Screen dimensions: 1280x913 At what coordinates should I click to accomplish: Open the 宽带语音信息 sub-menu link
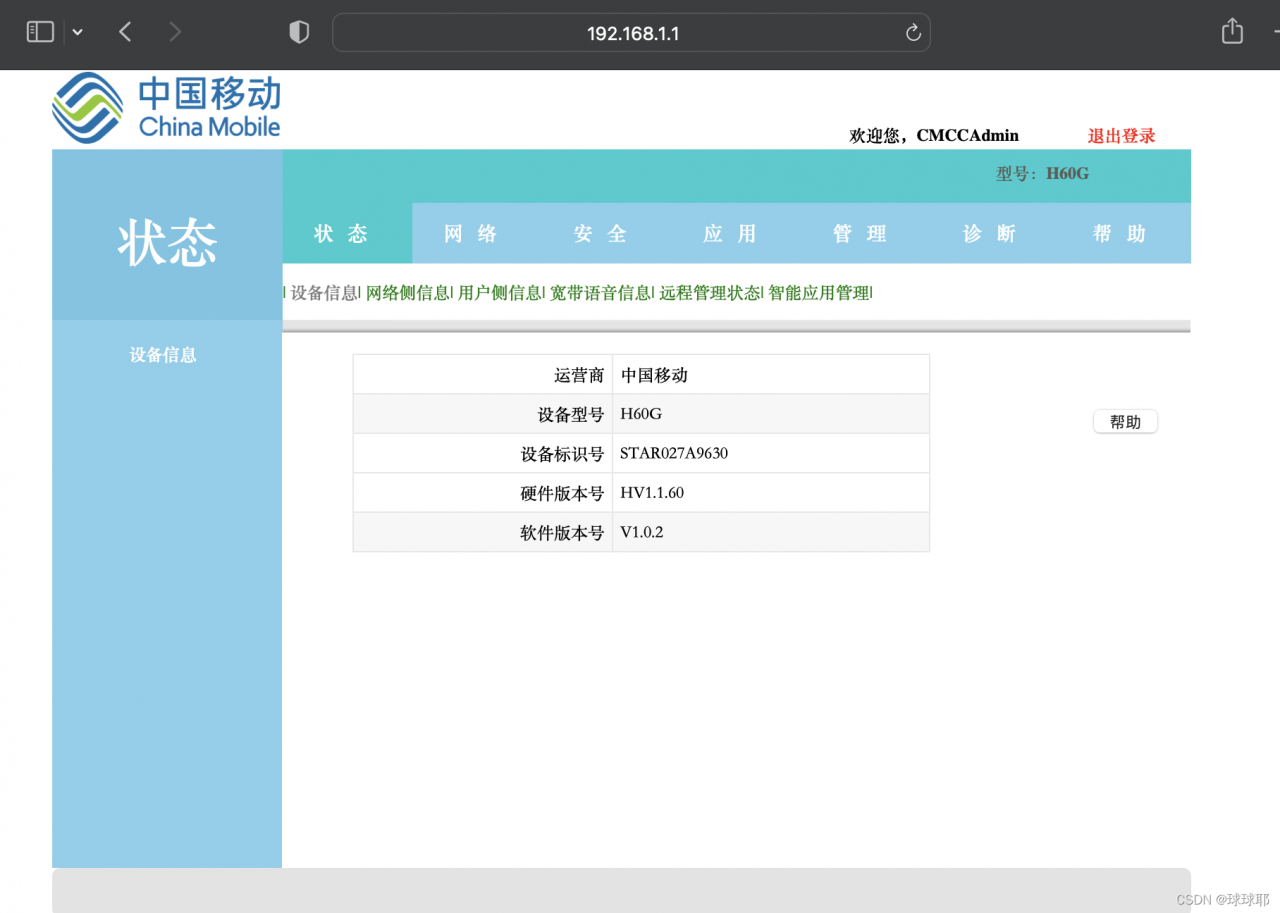tap(601, 293)
